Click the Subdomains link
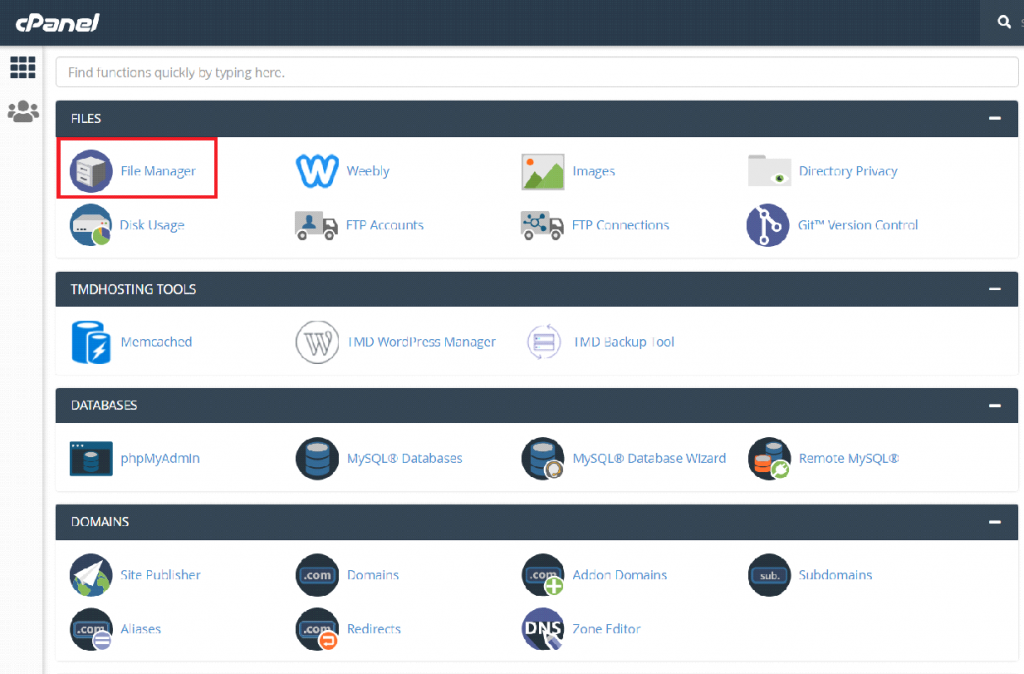The width and height of the screenshot is (1024, 674). pos(835,575)
